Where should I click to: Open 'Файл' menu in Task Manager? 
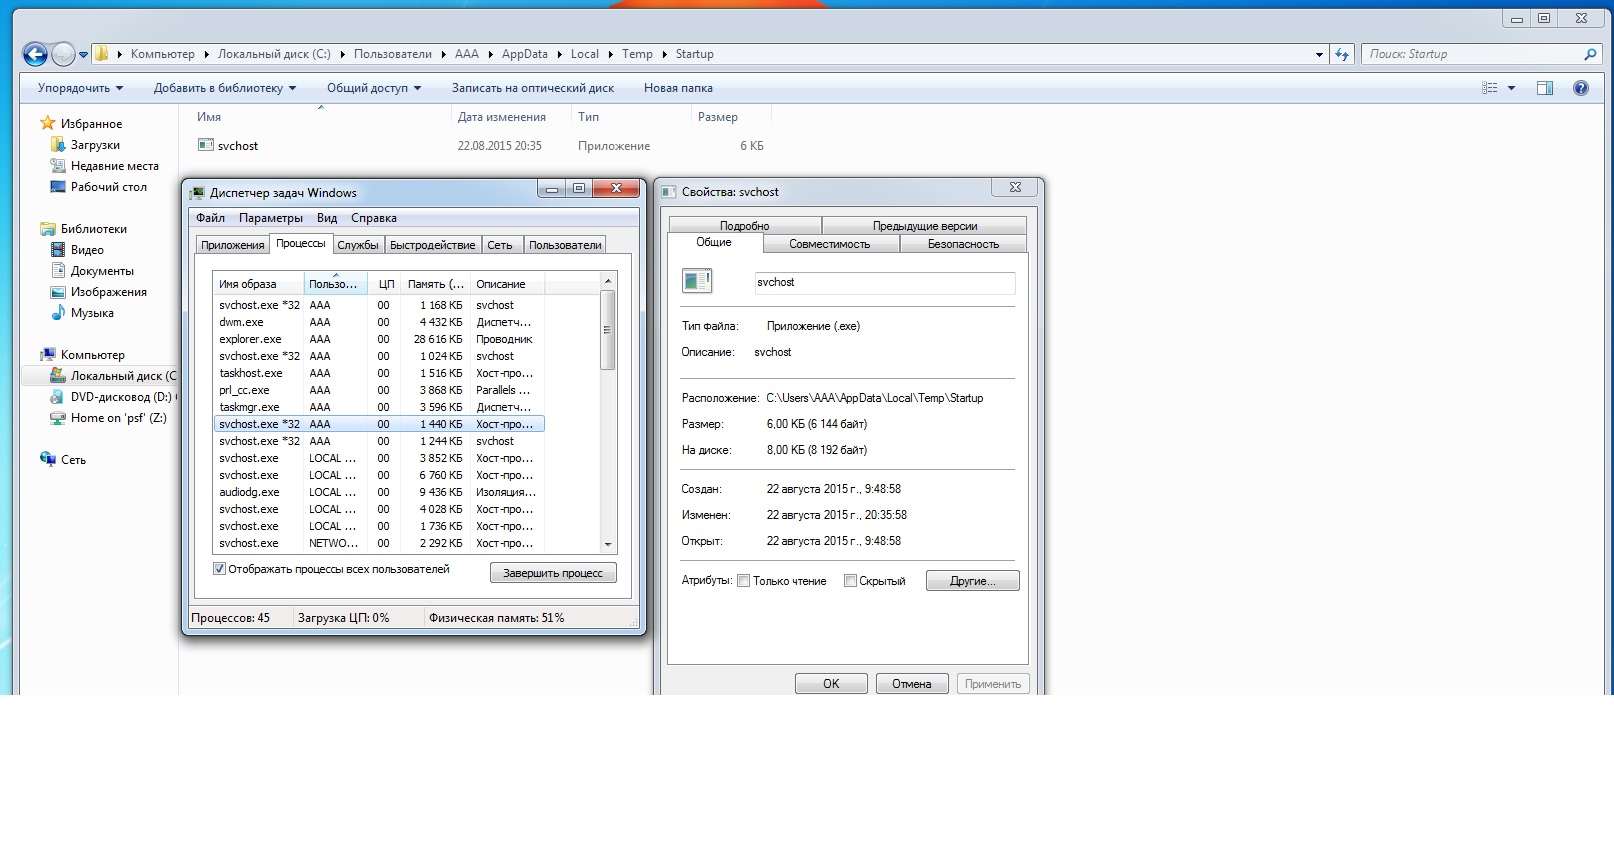pyautogui.click(x=210, y=218)
